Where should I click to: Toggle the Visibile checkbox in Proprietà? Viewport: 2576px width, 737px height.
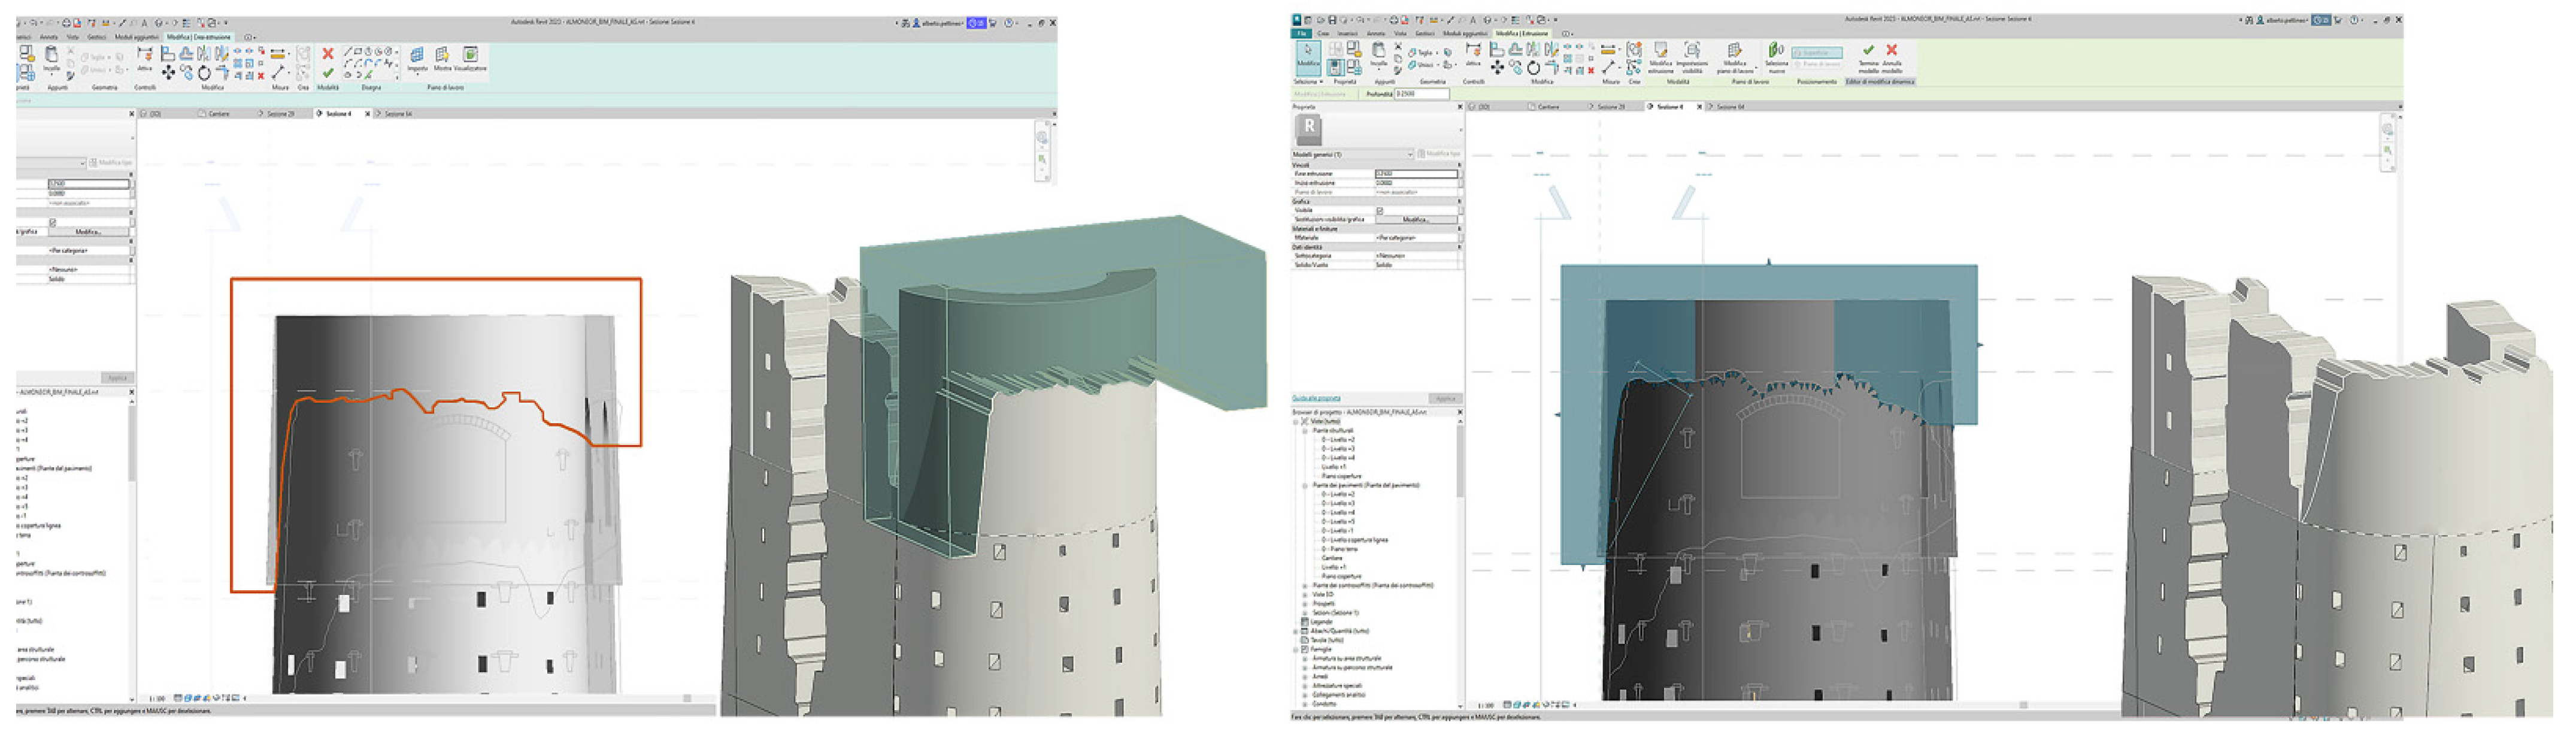click(1380, 210)
